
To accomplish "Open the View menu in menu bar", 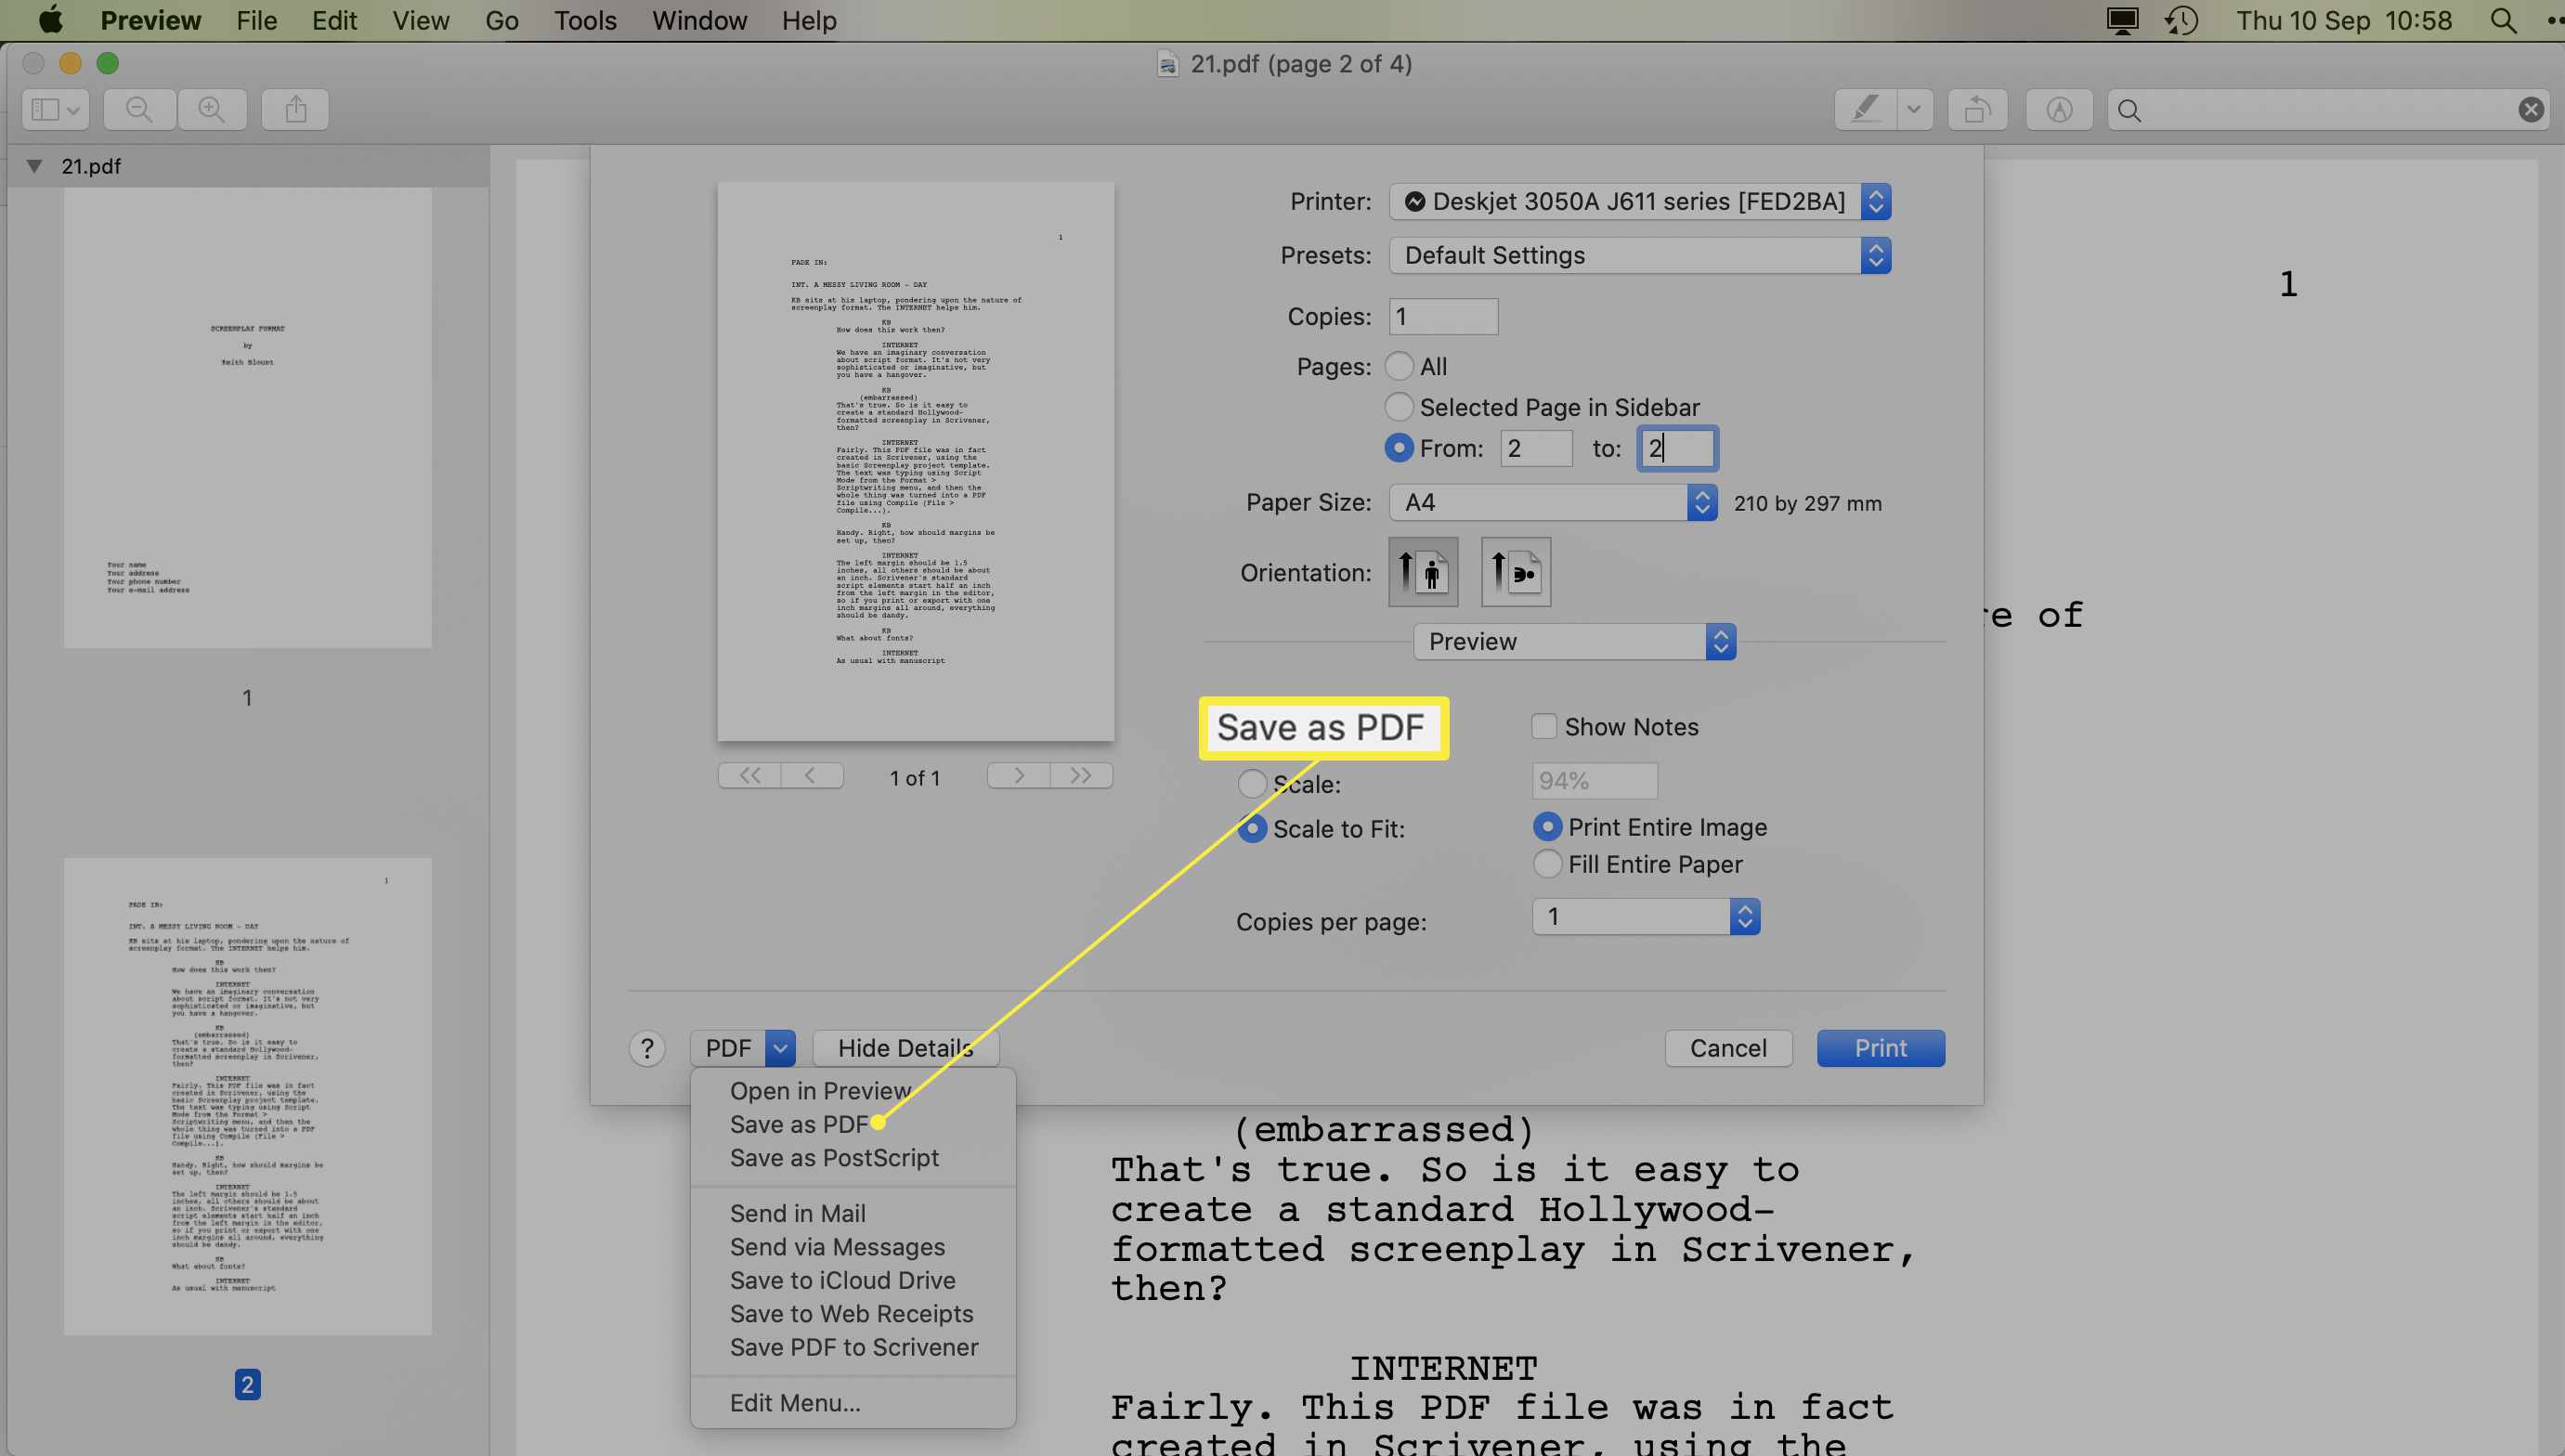I will tap(420, 20).
